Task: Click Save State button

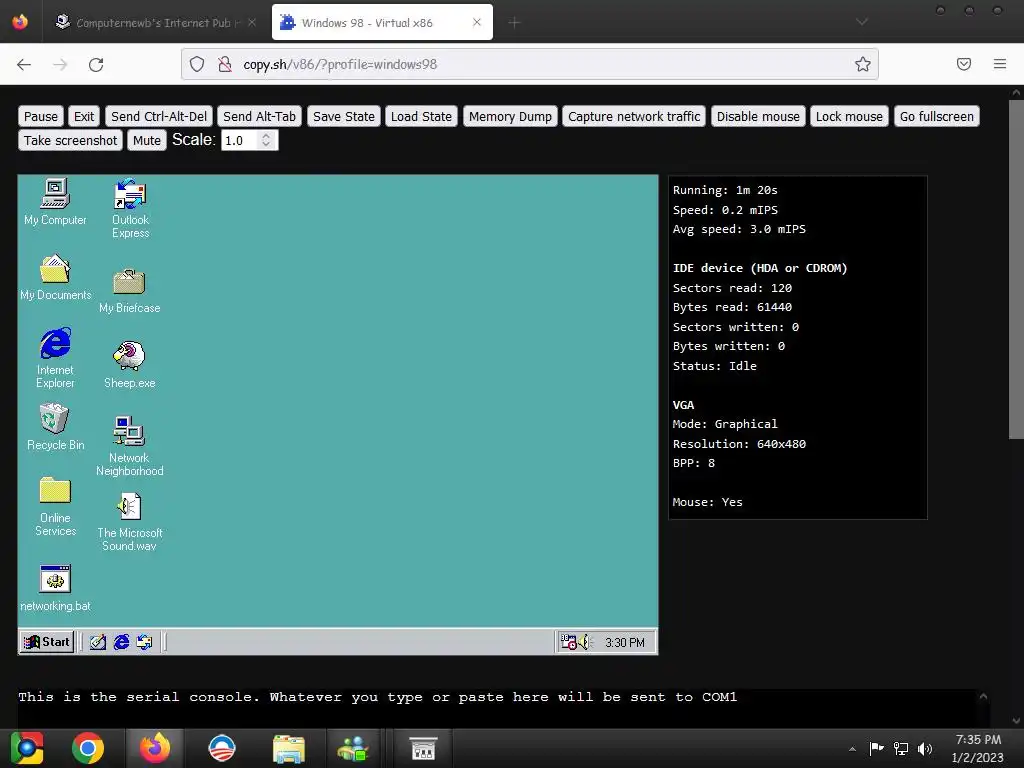Action: click(344, 116)
